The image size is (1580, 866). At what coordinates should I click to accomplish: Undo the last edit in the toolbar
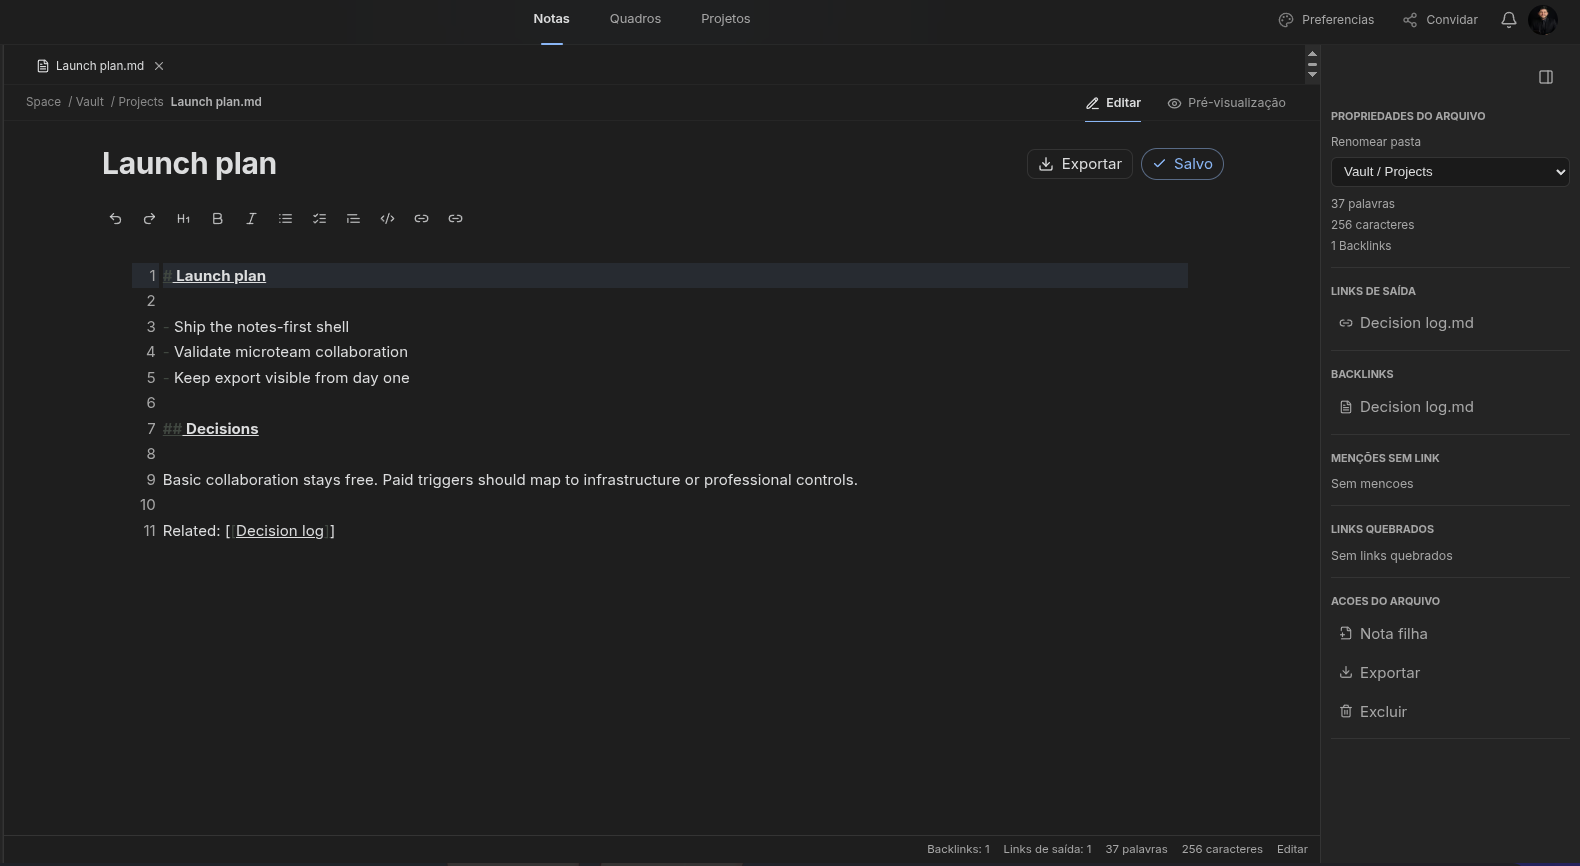[x=115, y=218]
